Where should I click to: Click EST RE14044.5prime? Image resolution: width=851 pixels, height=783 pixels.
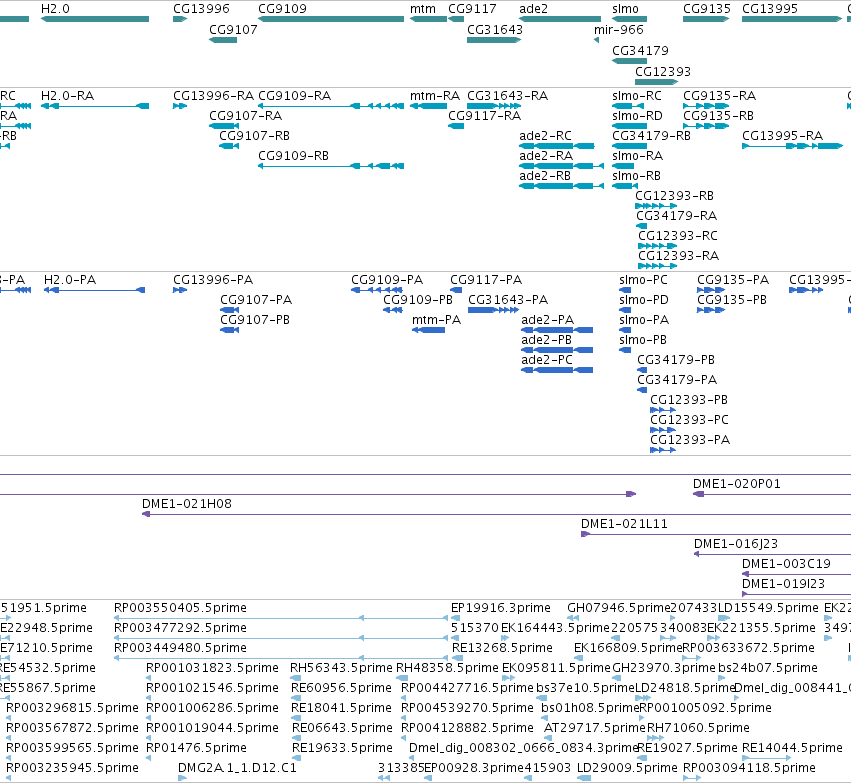click(767, 759)
